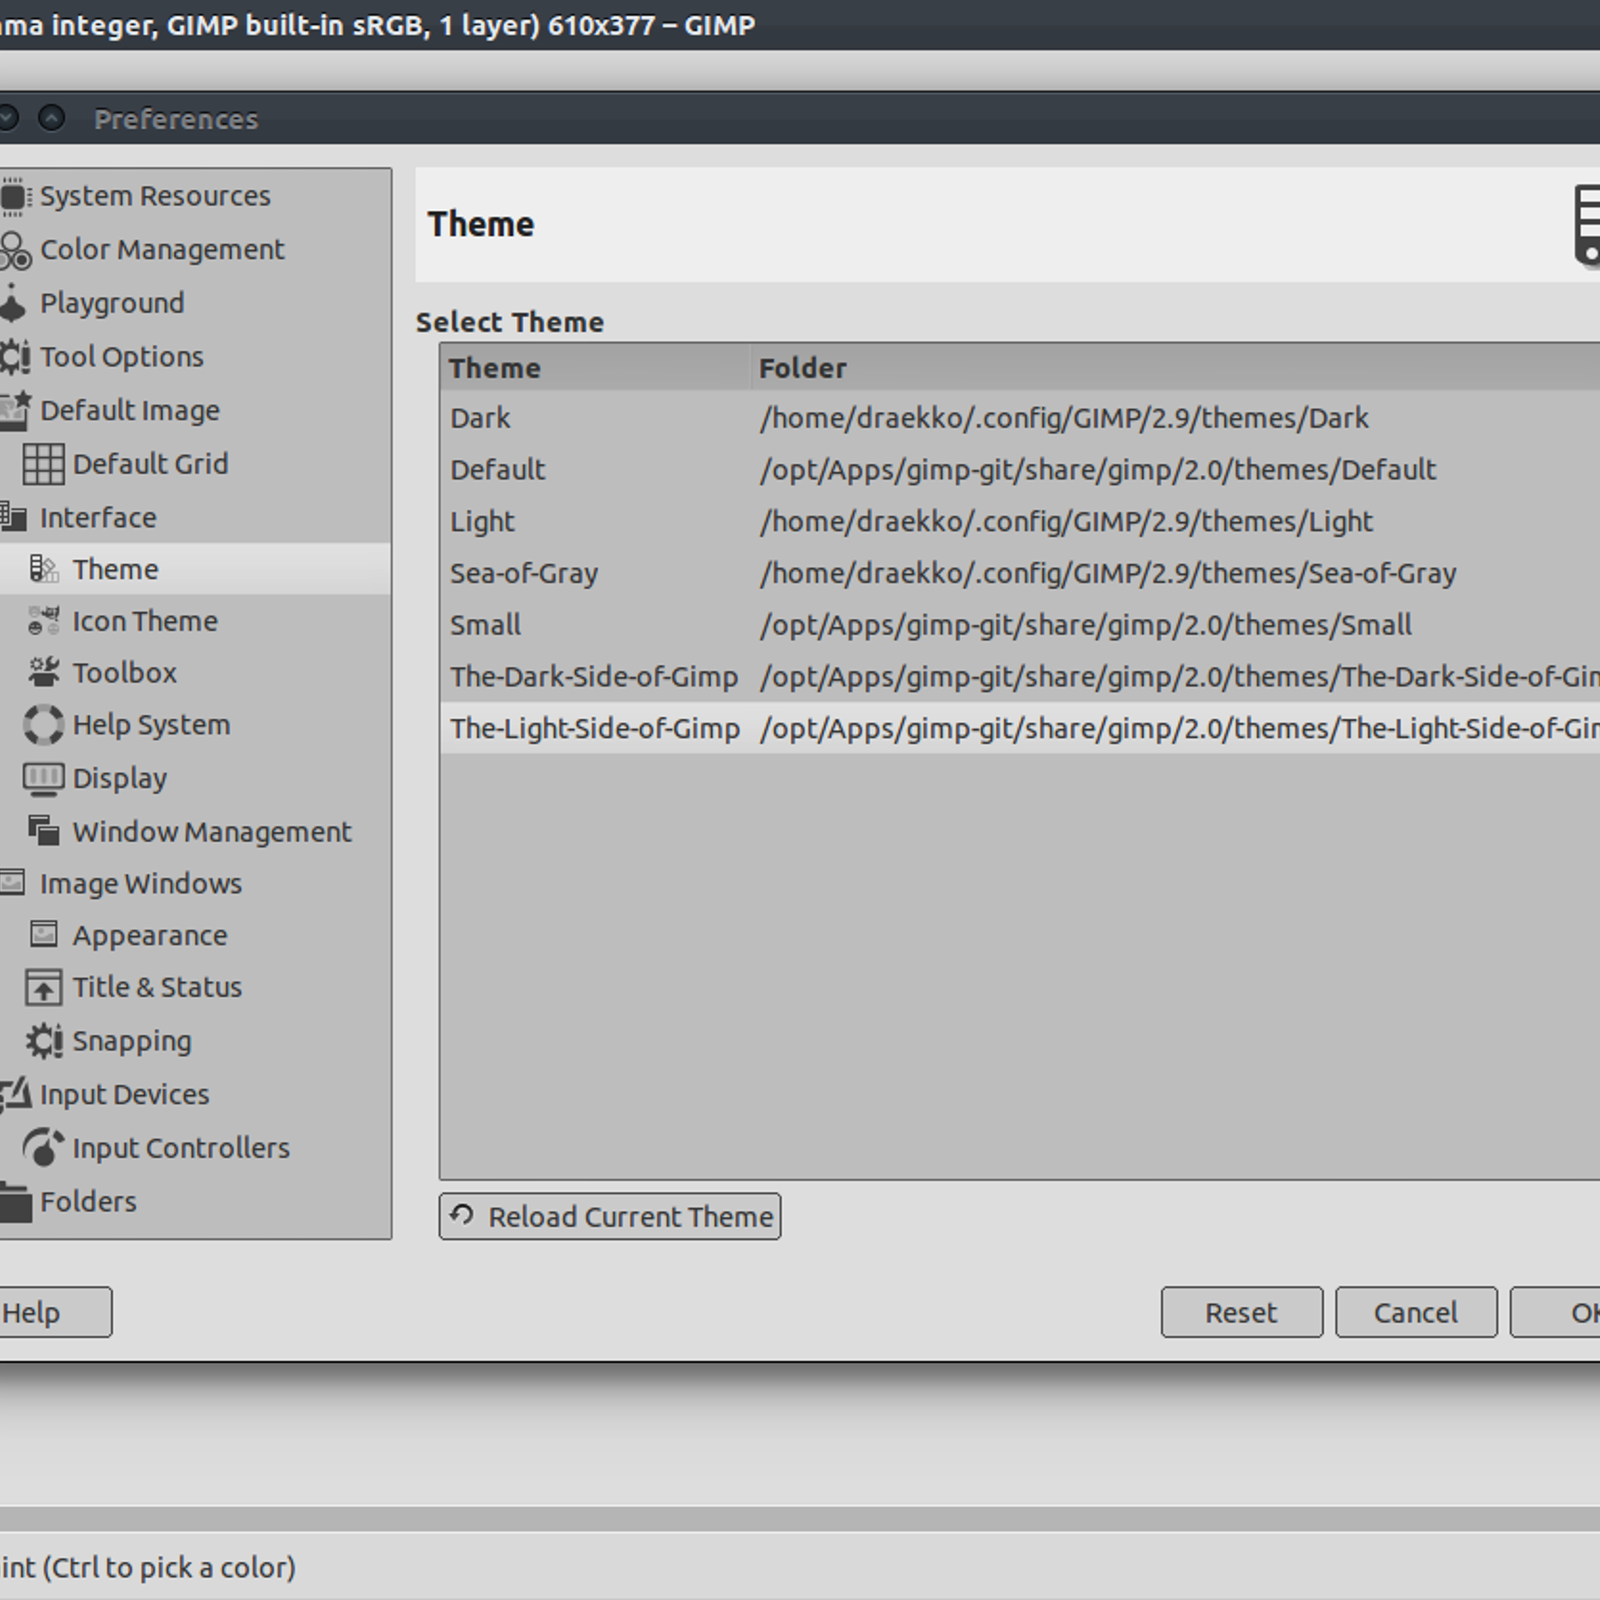Select the Light theme row

click(1020, 522)
